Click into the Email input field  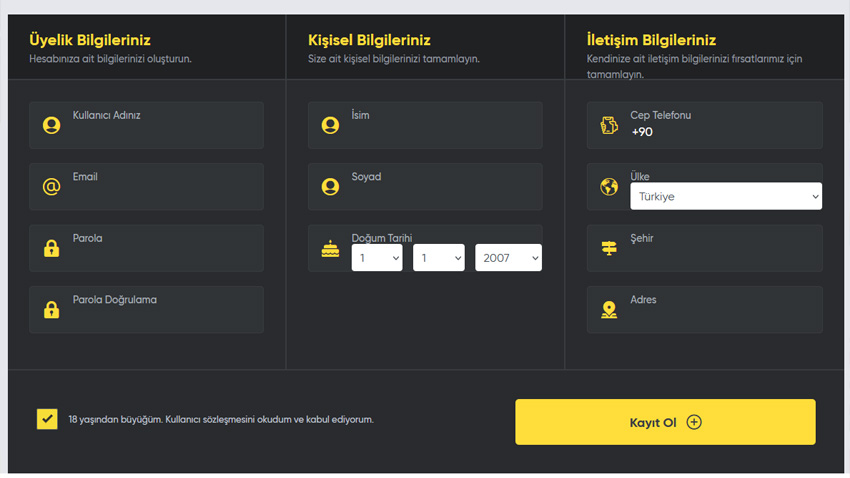tap(160, 193)
